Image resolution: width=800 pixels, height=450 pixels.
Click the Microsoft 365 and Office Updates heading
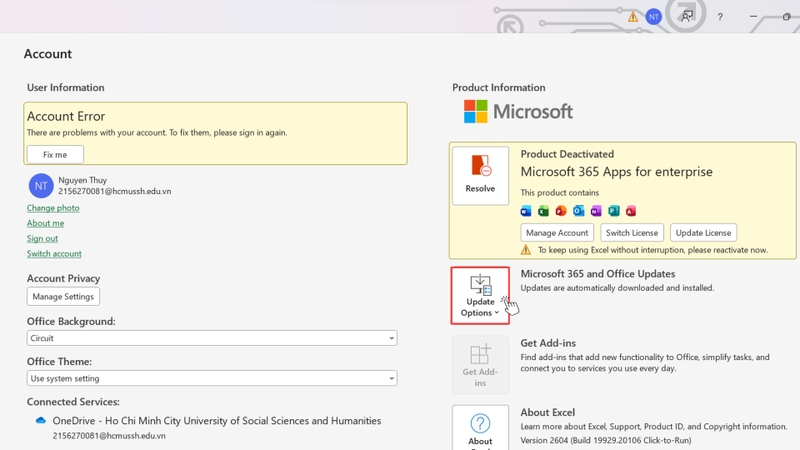597,274
